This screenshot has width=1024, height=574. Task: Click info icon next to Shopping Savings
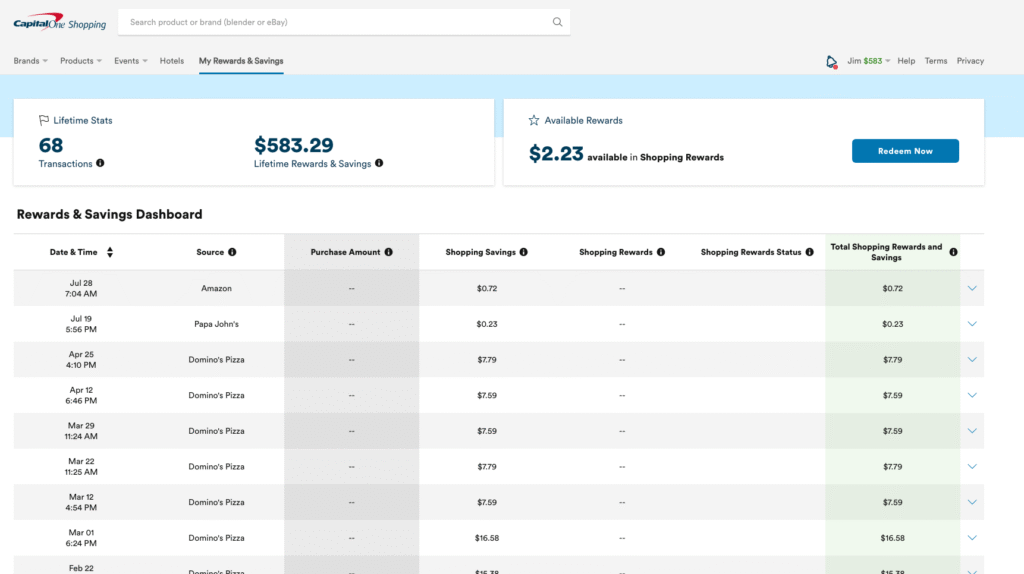(523, 253)
